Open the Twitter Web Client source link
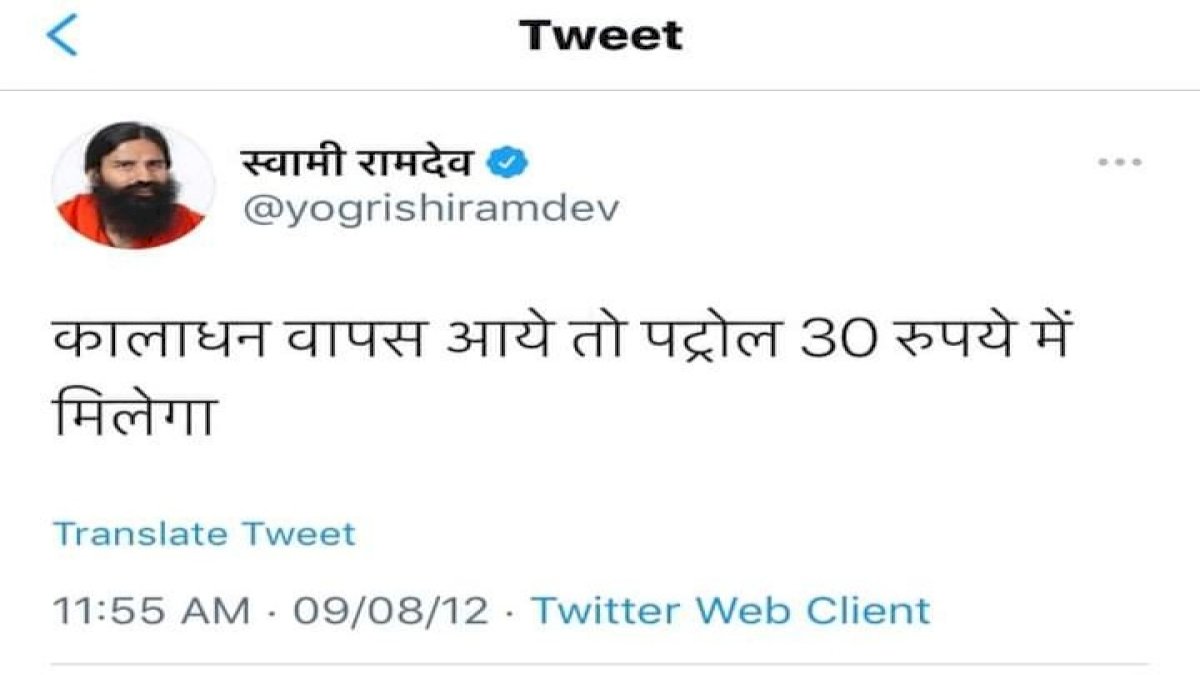The height and width of the screenshot is (675, 1200). coord(730,609)
